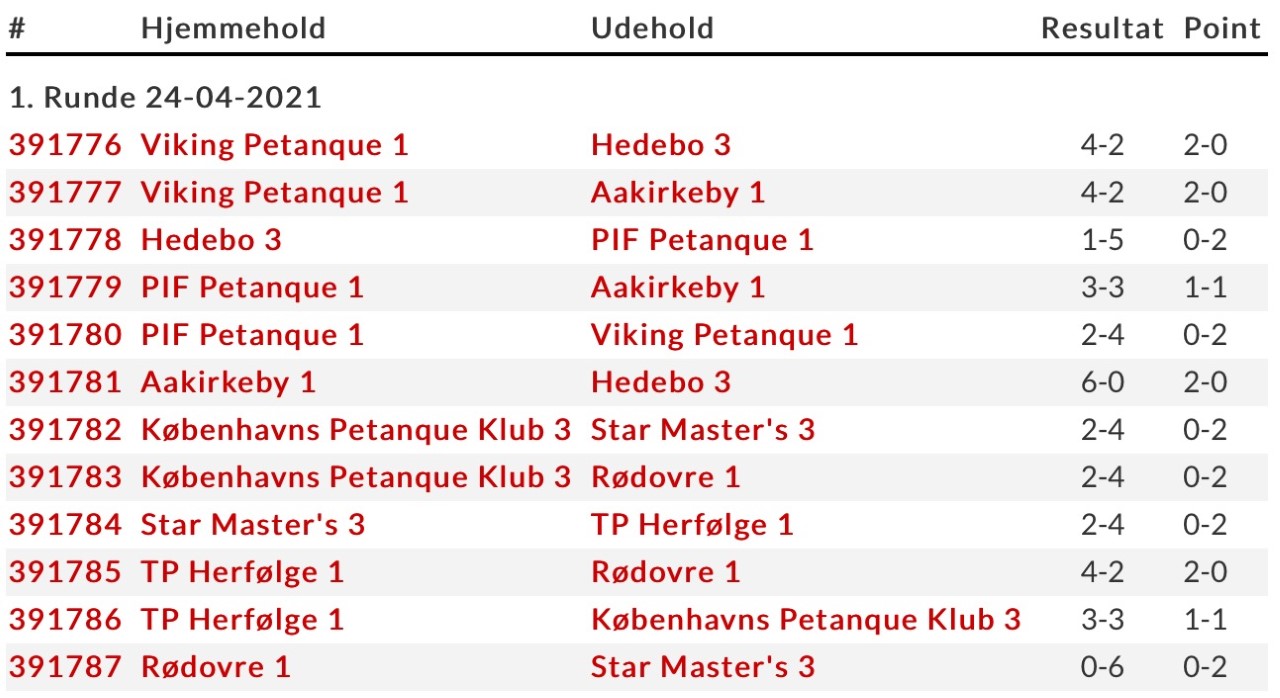
Task: Open match number 391777
Action: [x=65, y=192]
